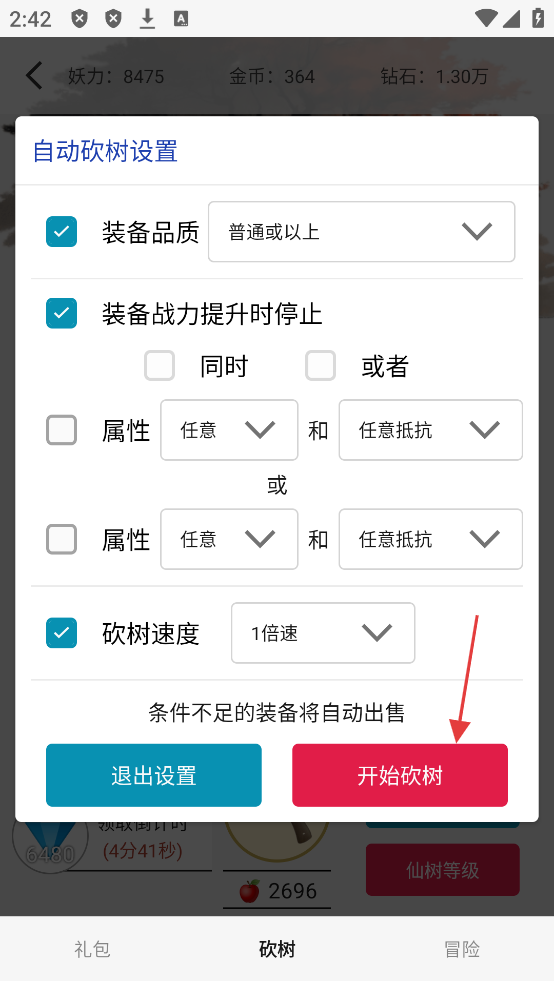Tap the keyboard language 'A' status icon
The width and height of the screenshot is (554, 984).
point(181,19)
